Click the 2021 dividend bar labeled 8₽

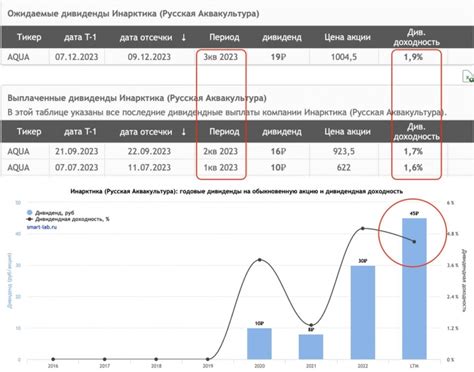pyautogui.click(x=311, y=347)
